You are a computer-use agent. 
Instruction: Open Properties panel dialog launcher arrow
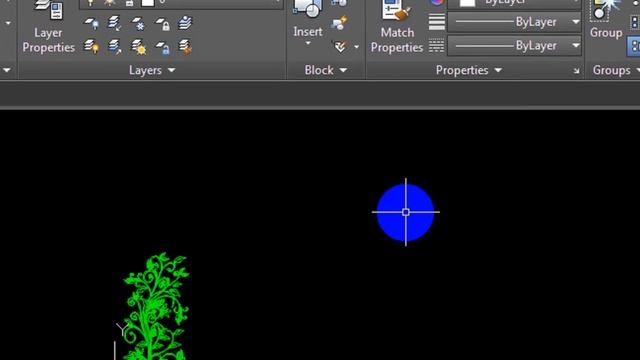point(576,71)
